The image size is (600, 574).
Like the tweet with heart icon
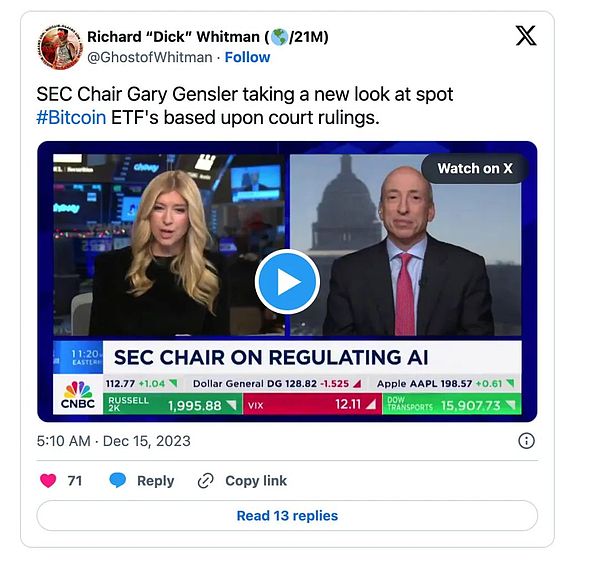(48, 481)
